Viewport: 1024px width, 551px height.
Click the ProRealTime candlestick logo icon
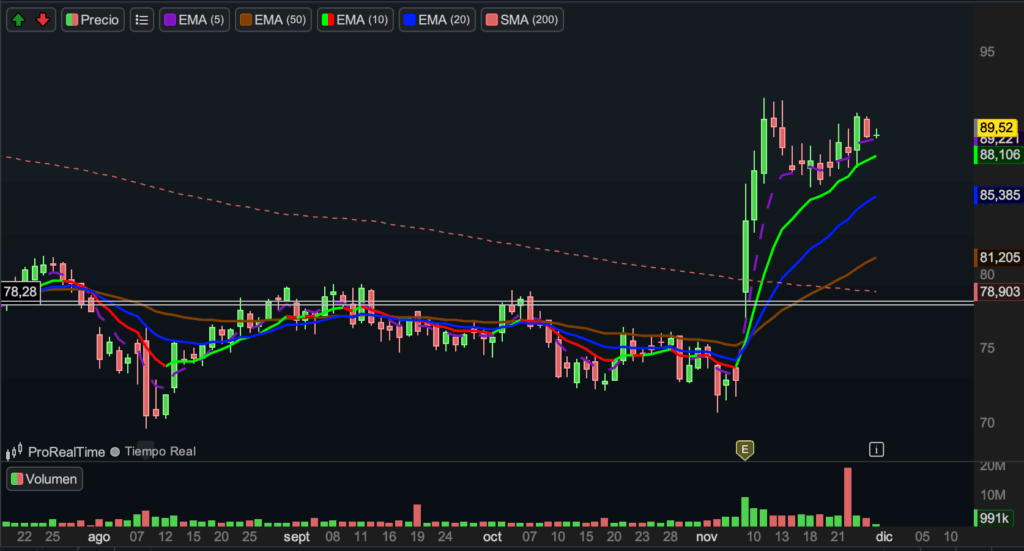point(14,452)
